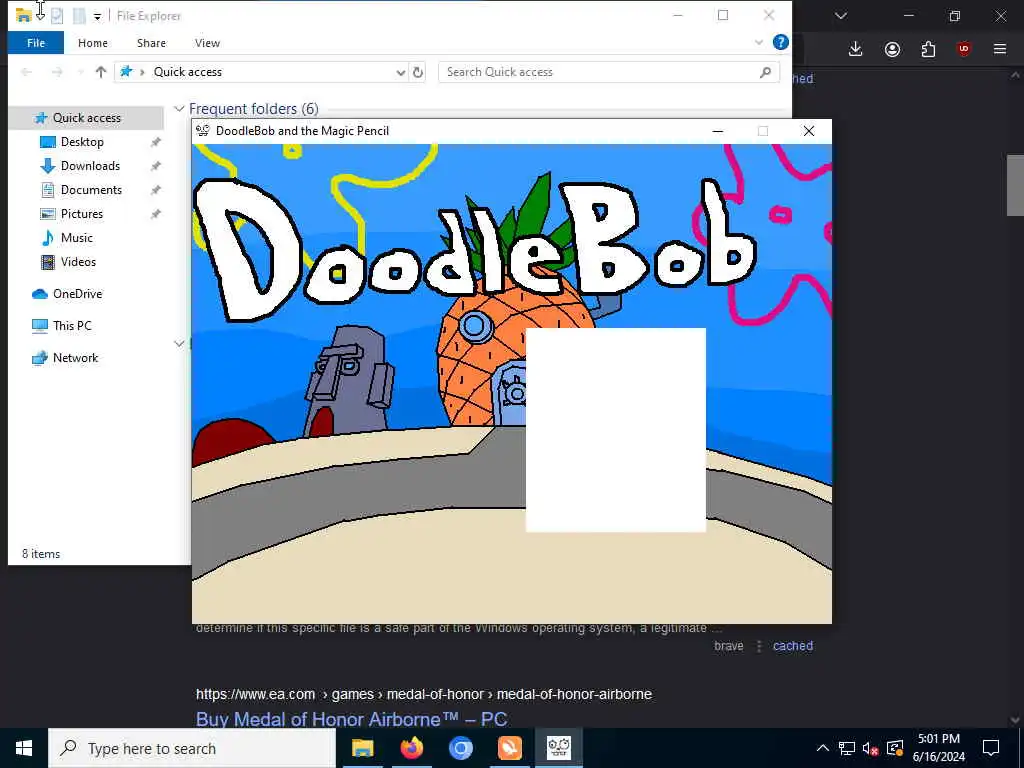Open Videos in the navigation pane
The width and height of the screenshot is (1024, 768).
pyautogui.click(x=78, y=262)
